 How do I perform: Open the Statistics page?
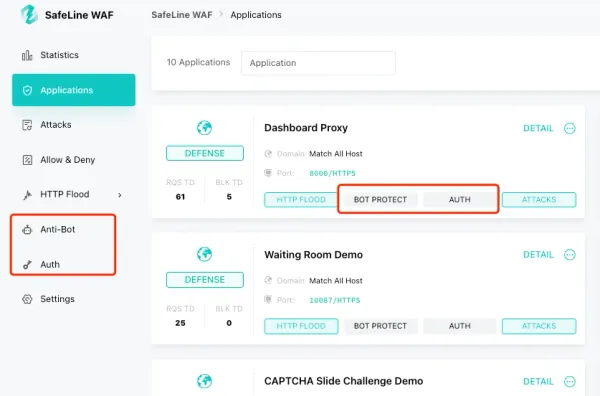pos(59,55)
